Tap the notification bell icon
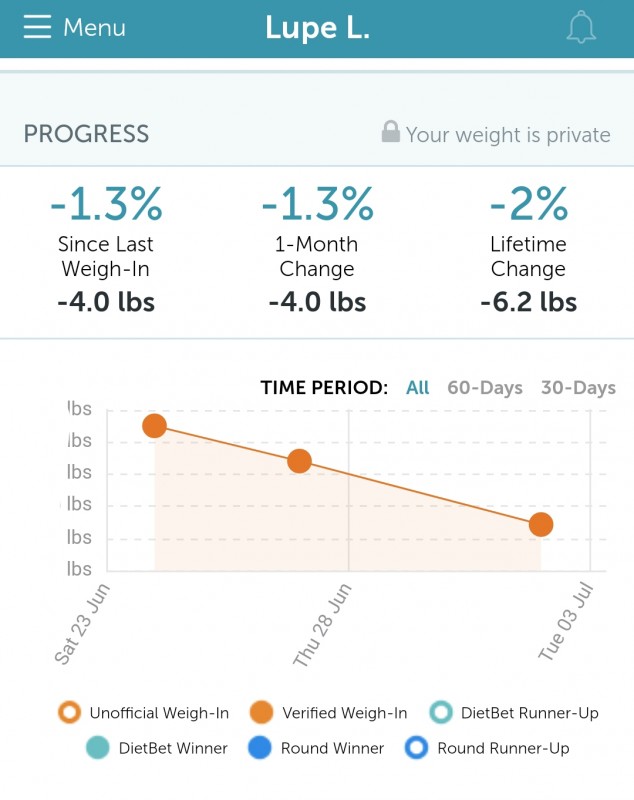 click(581, 28)
